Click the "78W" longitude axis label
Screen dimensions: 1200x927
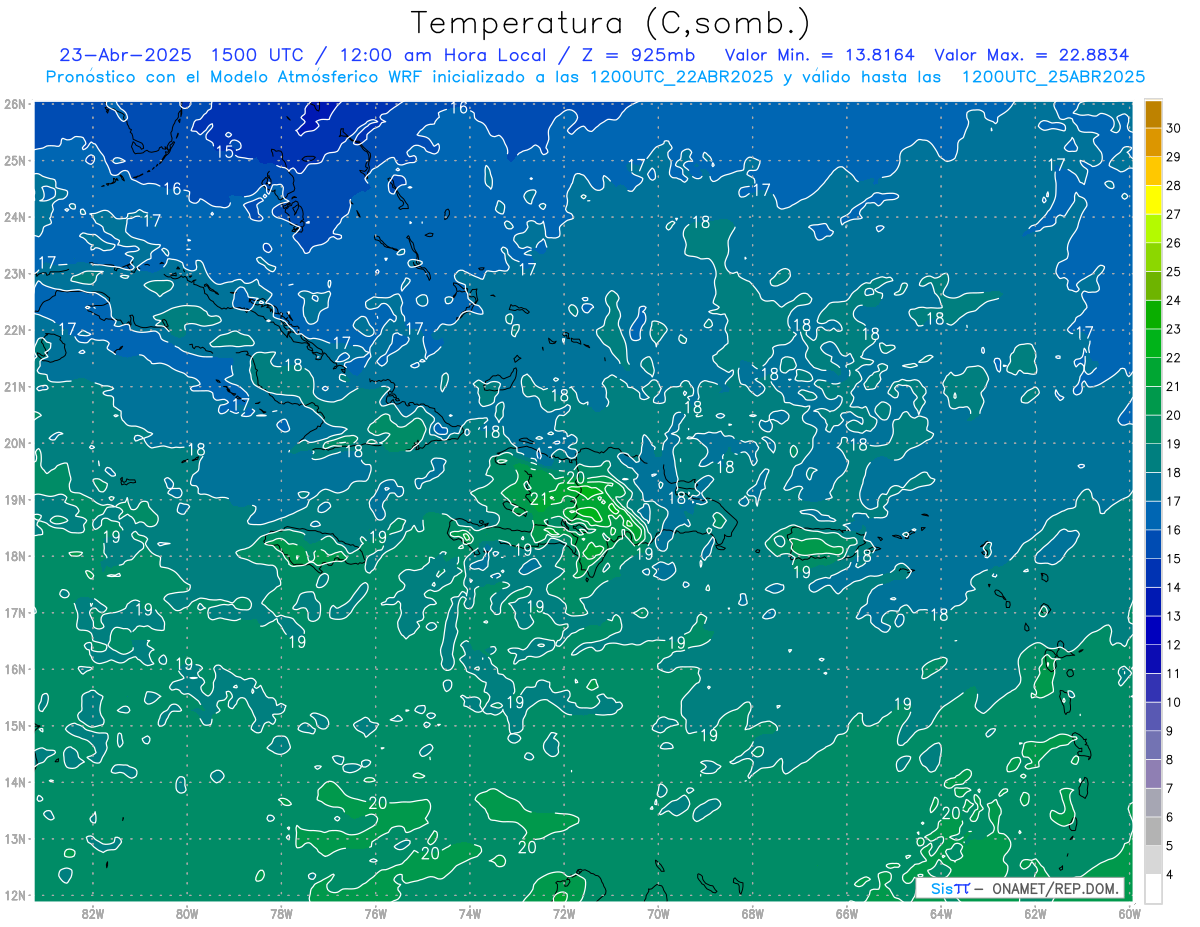point(281,913)
